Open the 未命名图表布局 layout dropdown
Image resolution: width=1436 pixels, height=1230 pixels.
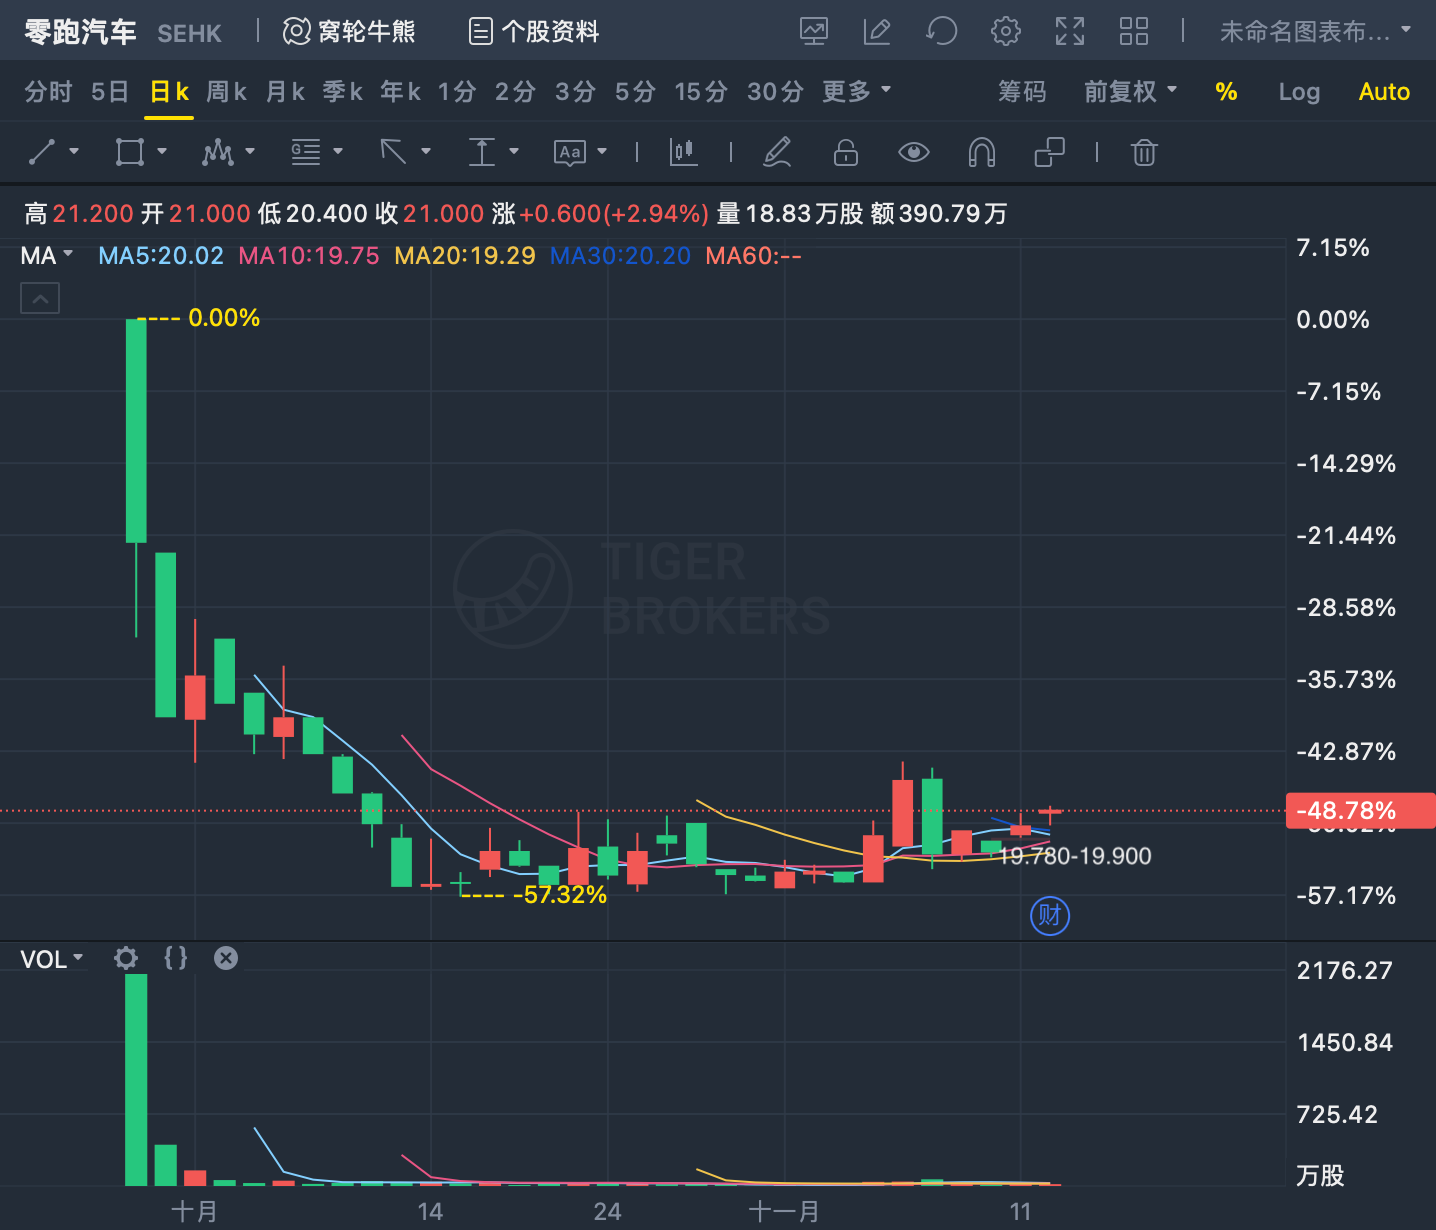point(1316,32)
